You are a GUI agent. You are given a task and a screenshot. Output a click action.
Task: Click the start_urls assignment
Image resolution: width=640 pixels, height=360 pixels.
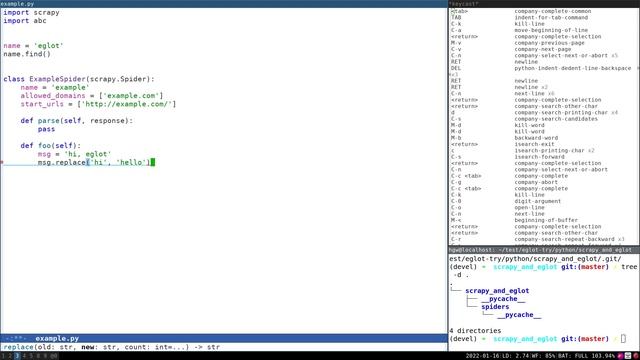[x=98, y=104]
